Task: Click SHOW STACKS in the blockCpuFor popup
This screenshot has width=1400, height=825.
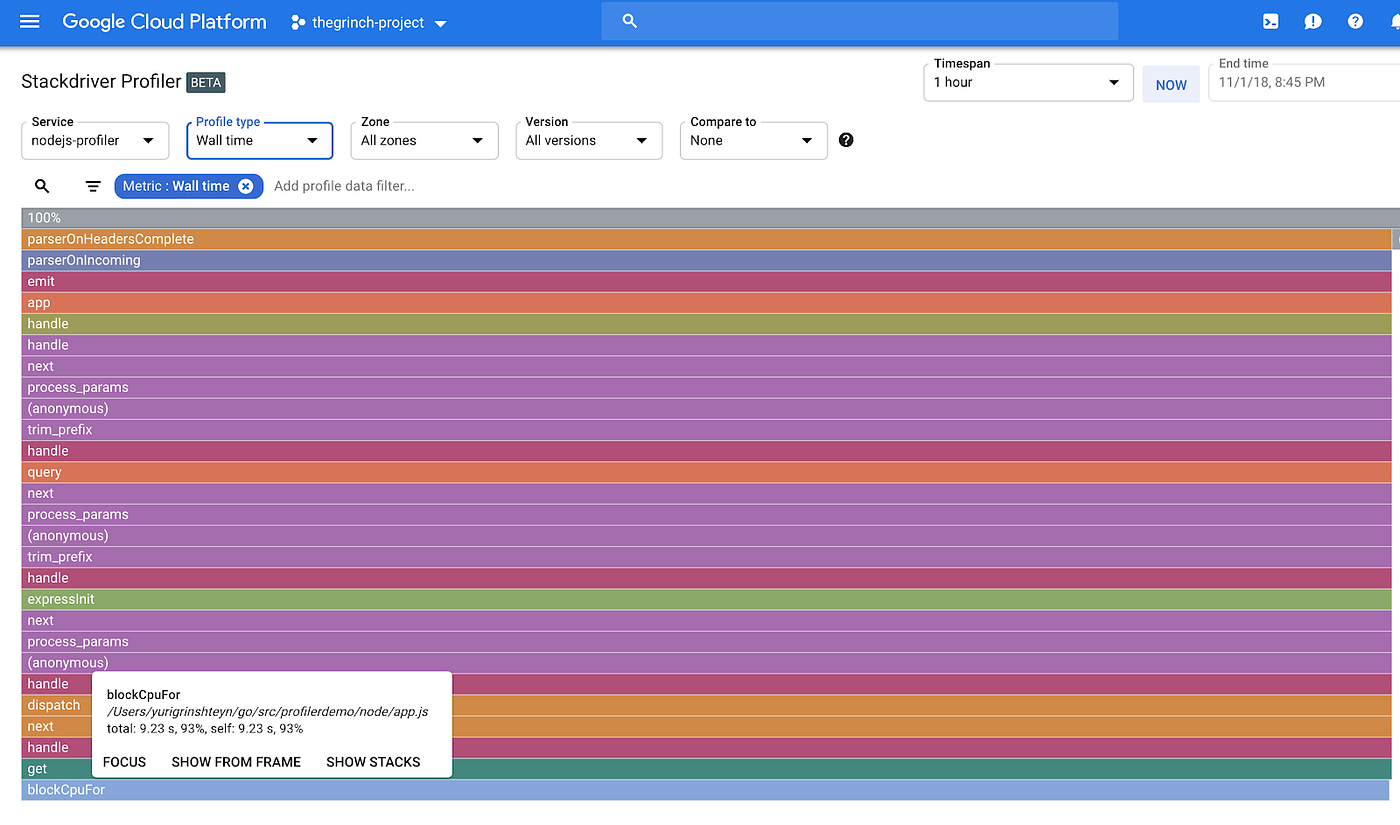Action: pos(373,761)
